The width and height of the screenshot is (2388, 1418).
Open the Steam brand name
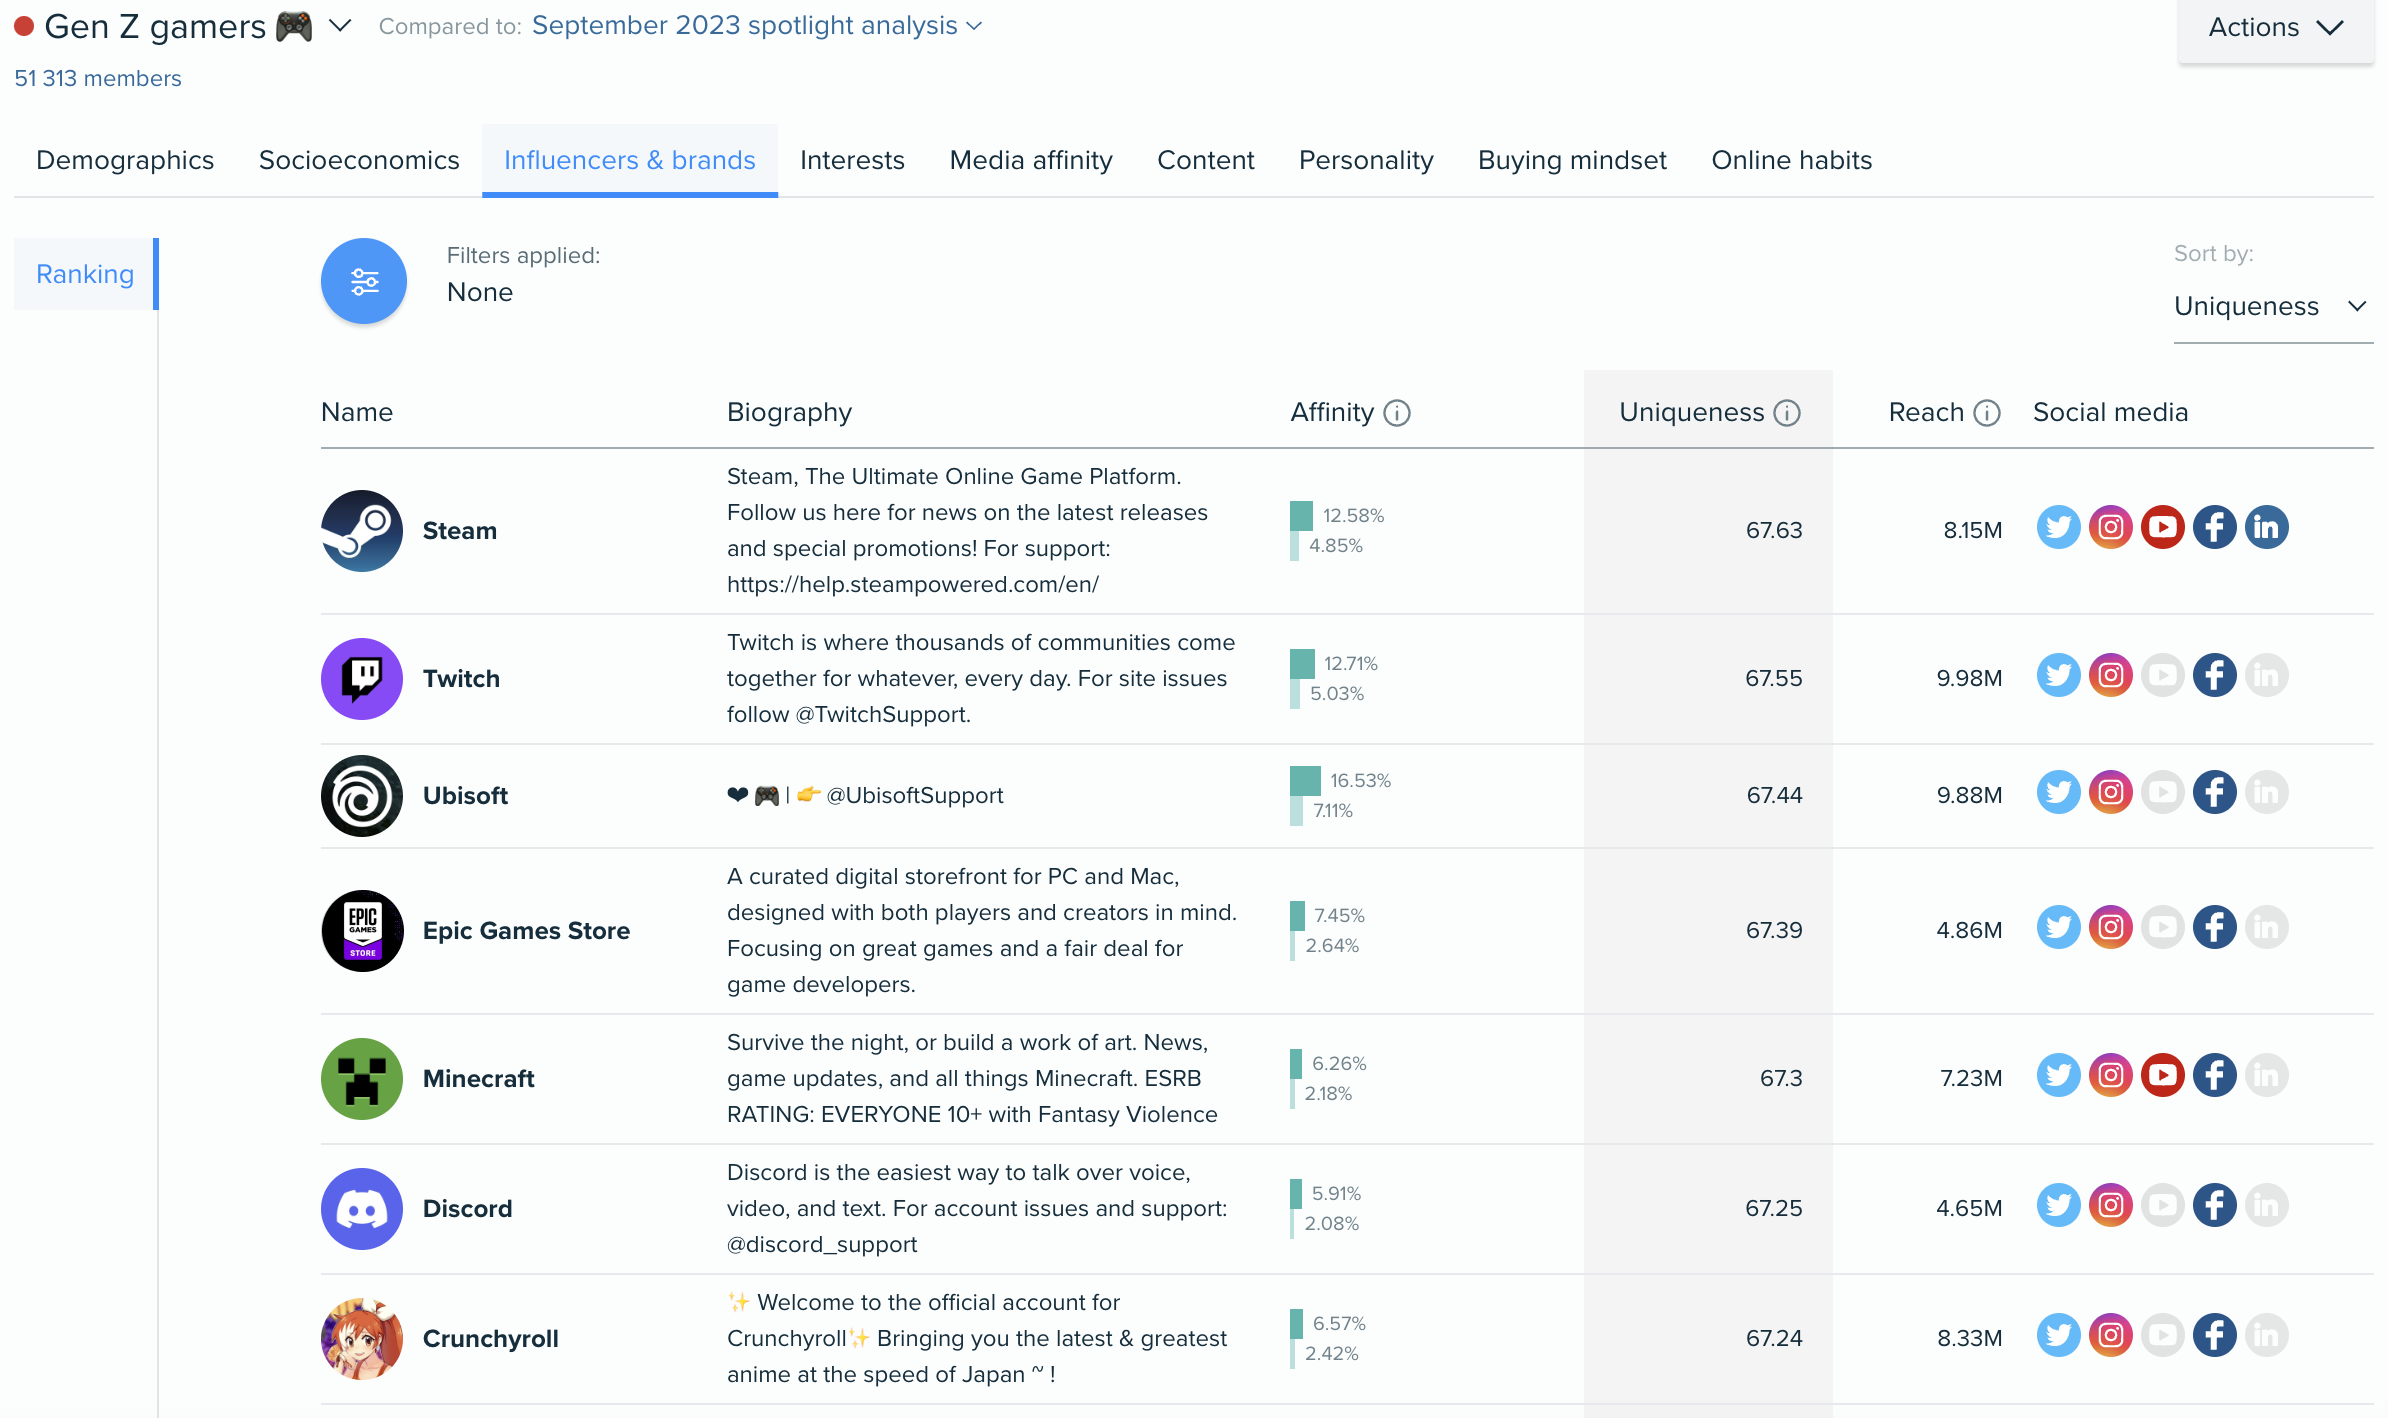point(460,530)
